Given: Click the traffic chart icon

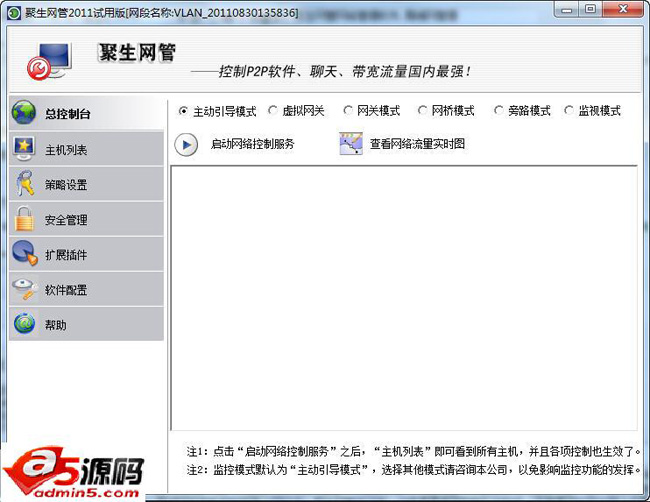Looking at the screenshot, I should click(x=351, y=144).
